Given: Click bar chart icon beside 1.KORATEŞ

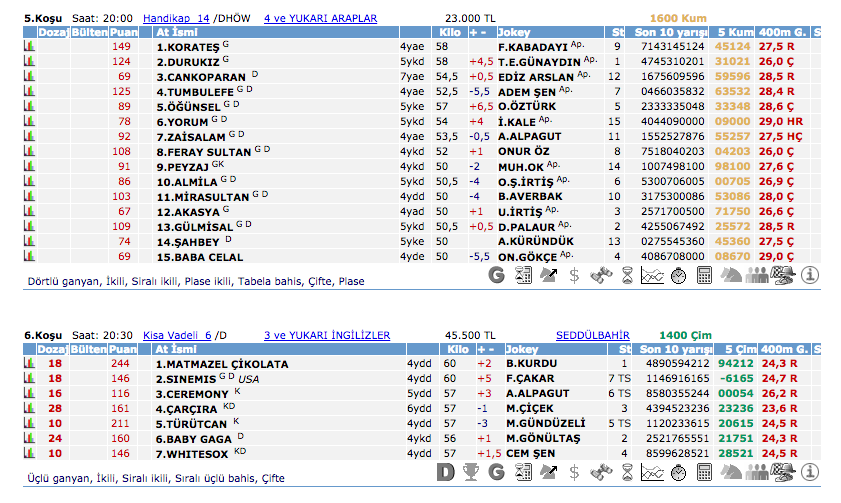Looking at the screenshot, I should (x=28, y=46).
